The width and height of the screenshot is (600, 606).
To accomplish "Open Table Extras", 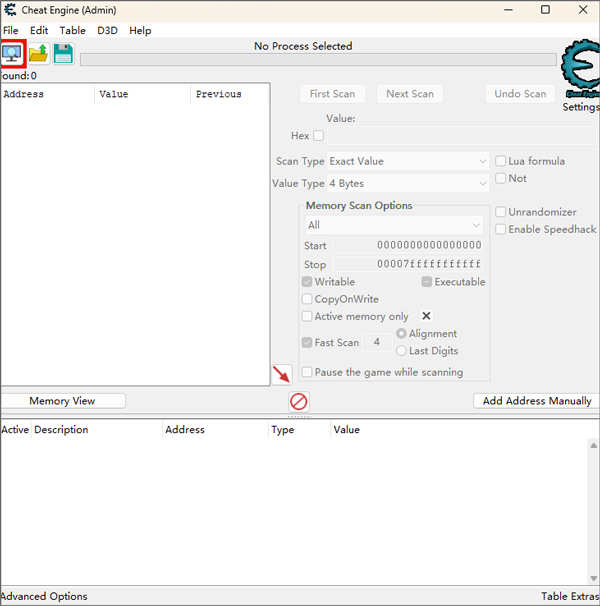I will click(x=570, y=596).
